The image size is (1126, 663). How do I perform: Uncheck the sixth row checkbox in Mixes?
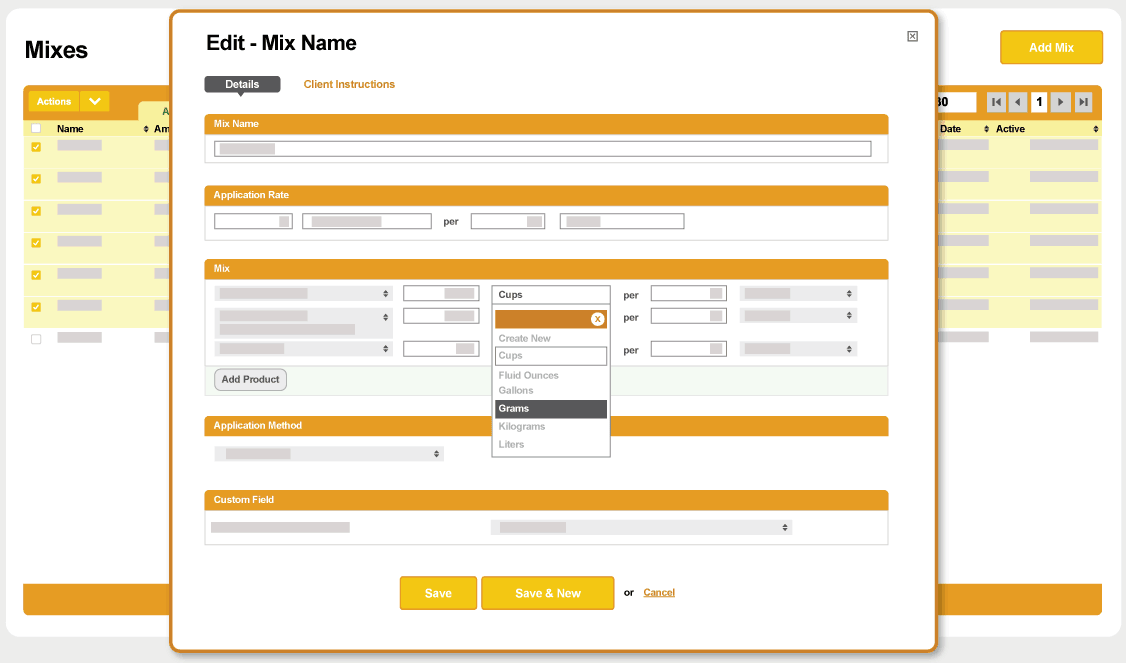[36, 307]
